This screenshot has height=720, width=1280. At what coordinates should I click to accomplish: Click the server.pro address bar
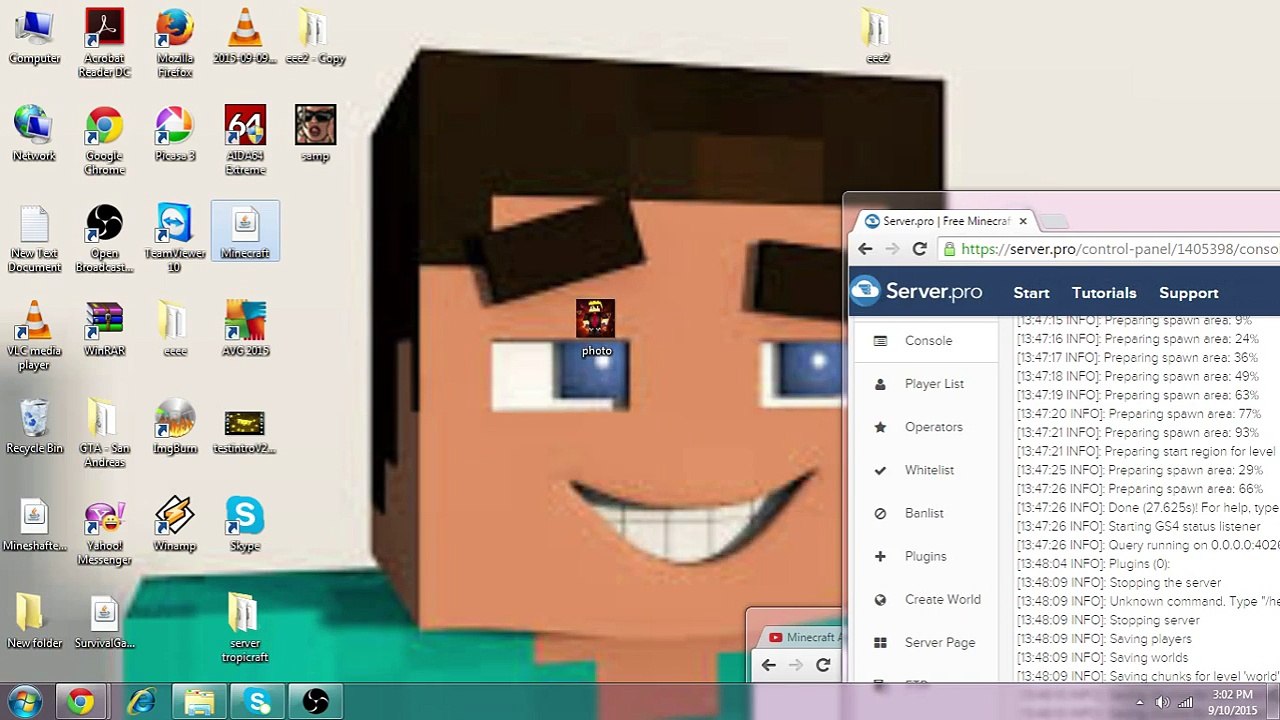(1108, 249)
